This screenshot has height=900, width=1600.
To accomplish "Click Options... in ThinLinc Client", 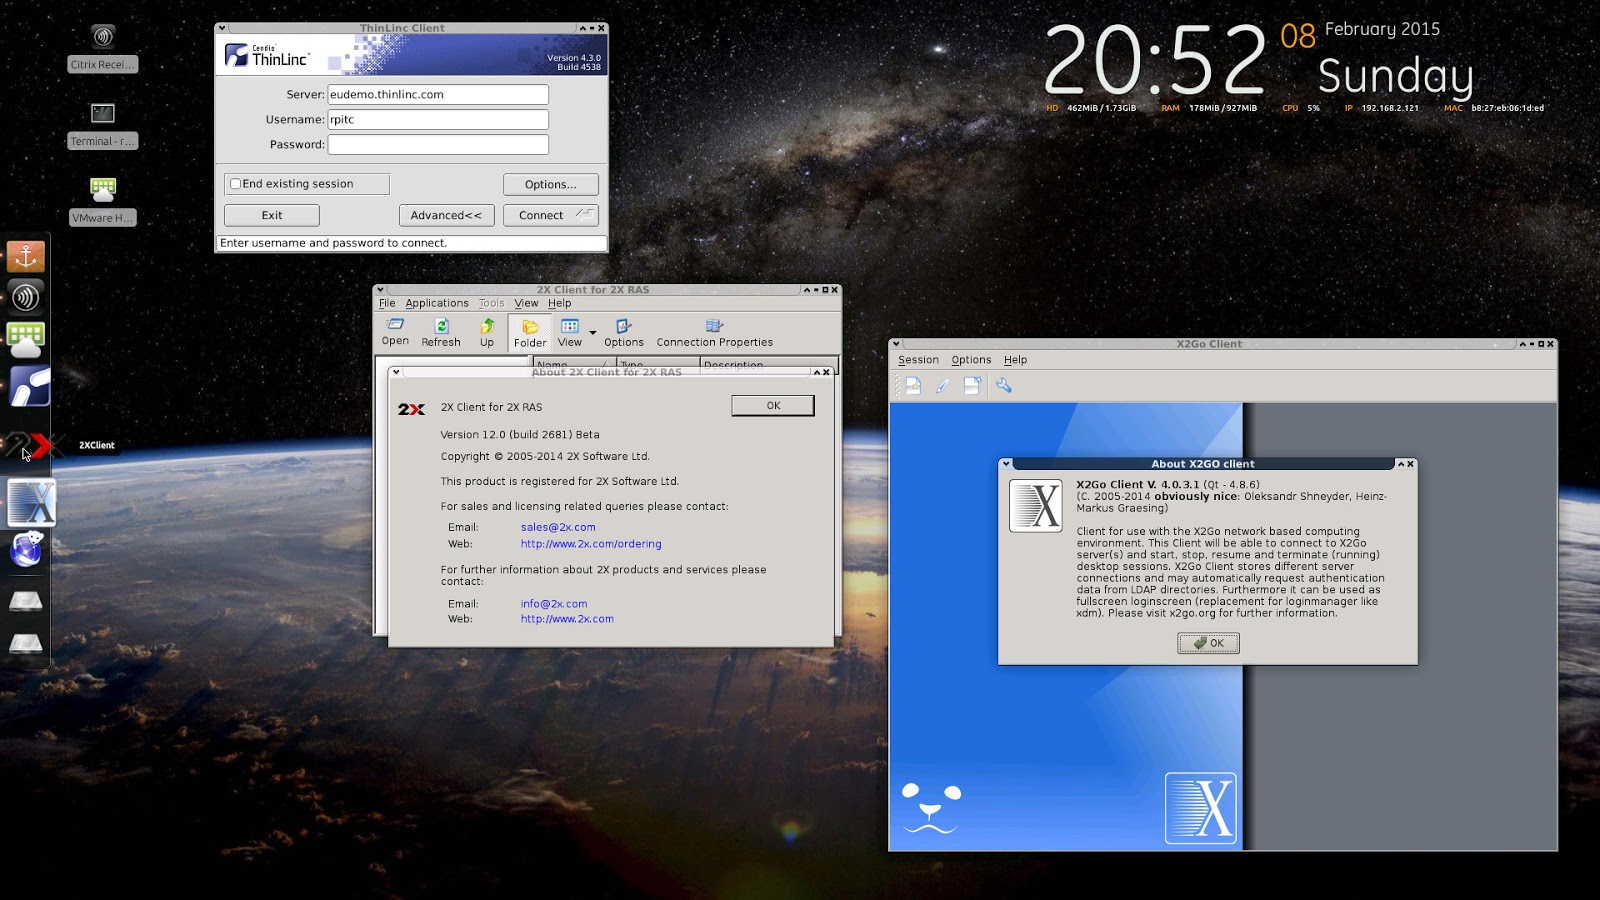I will point(551,184).
